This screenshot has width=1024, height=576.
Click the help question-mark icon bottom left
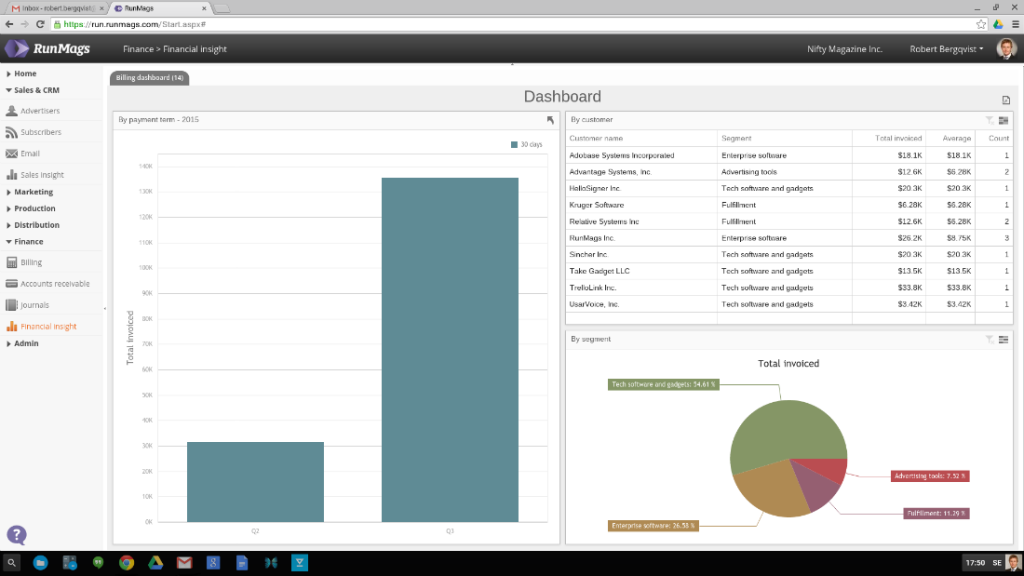point(17,534)
